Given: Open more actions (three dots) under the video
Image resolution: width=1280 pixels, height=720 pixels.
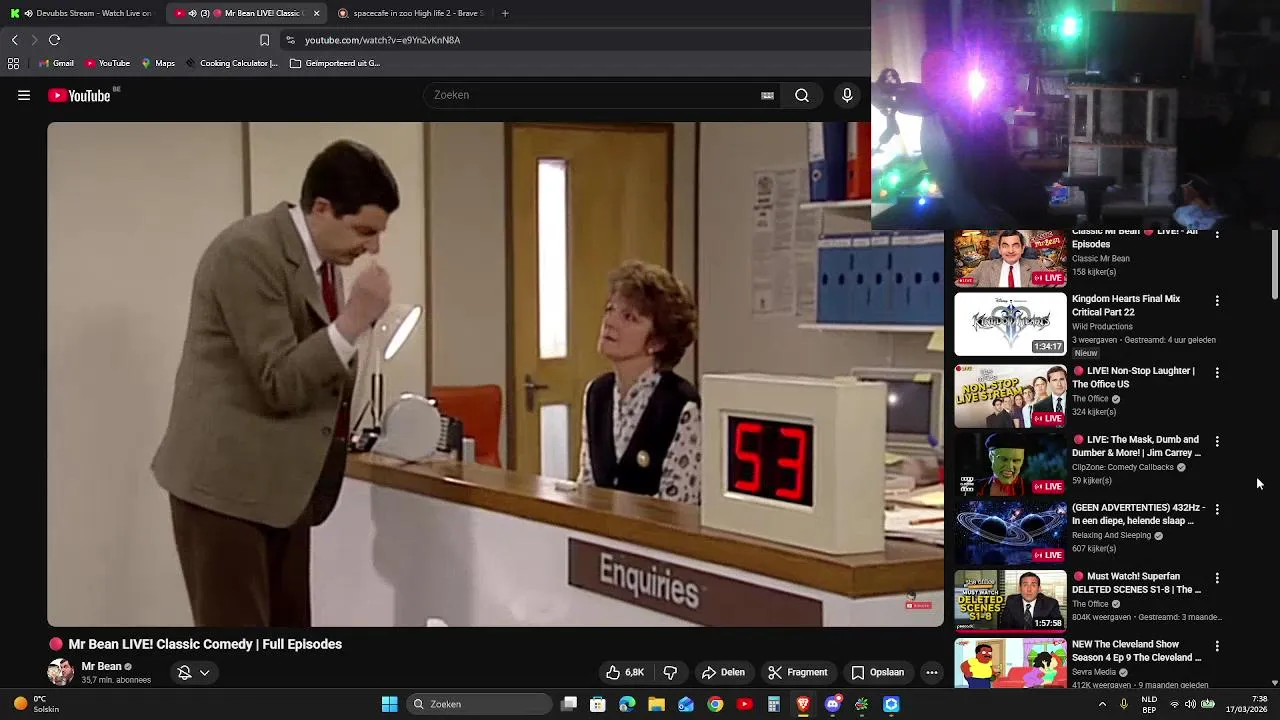Looking at the screenshot, I should click(x=931, y=672).
